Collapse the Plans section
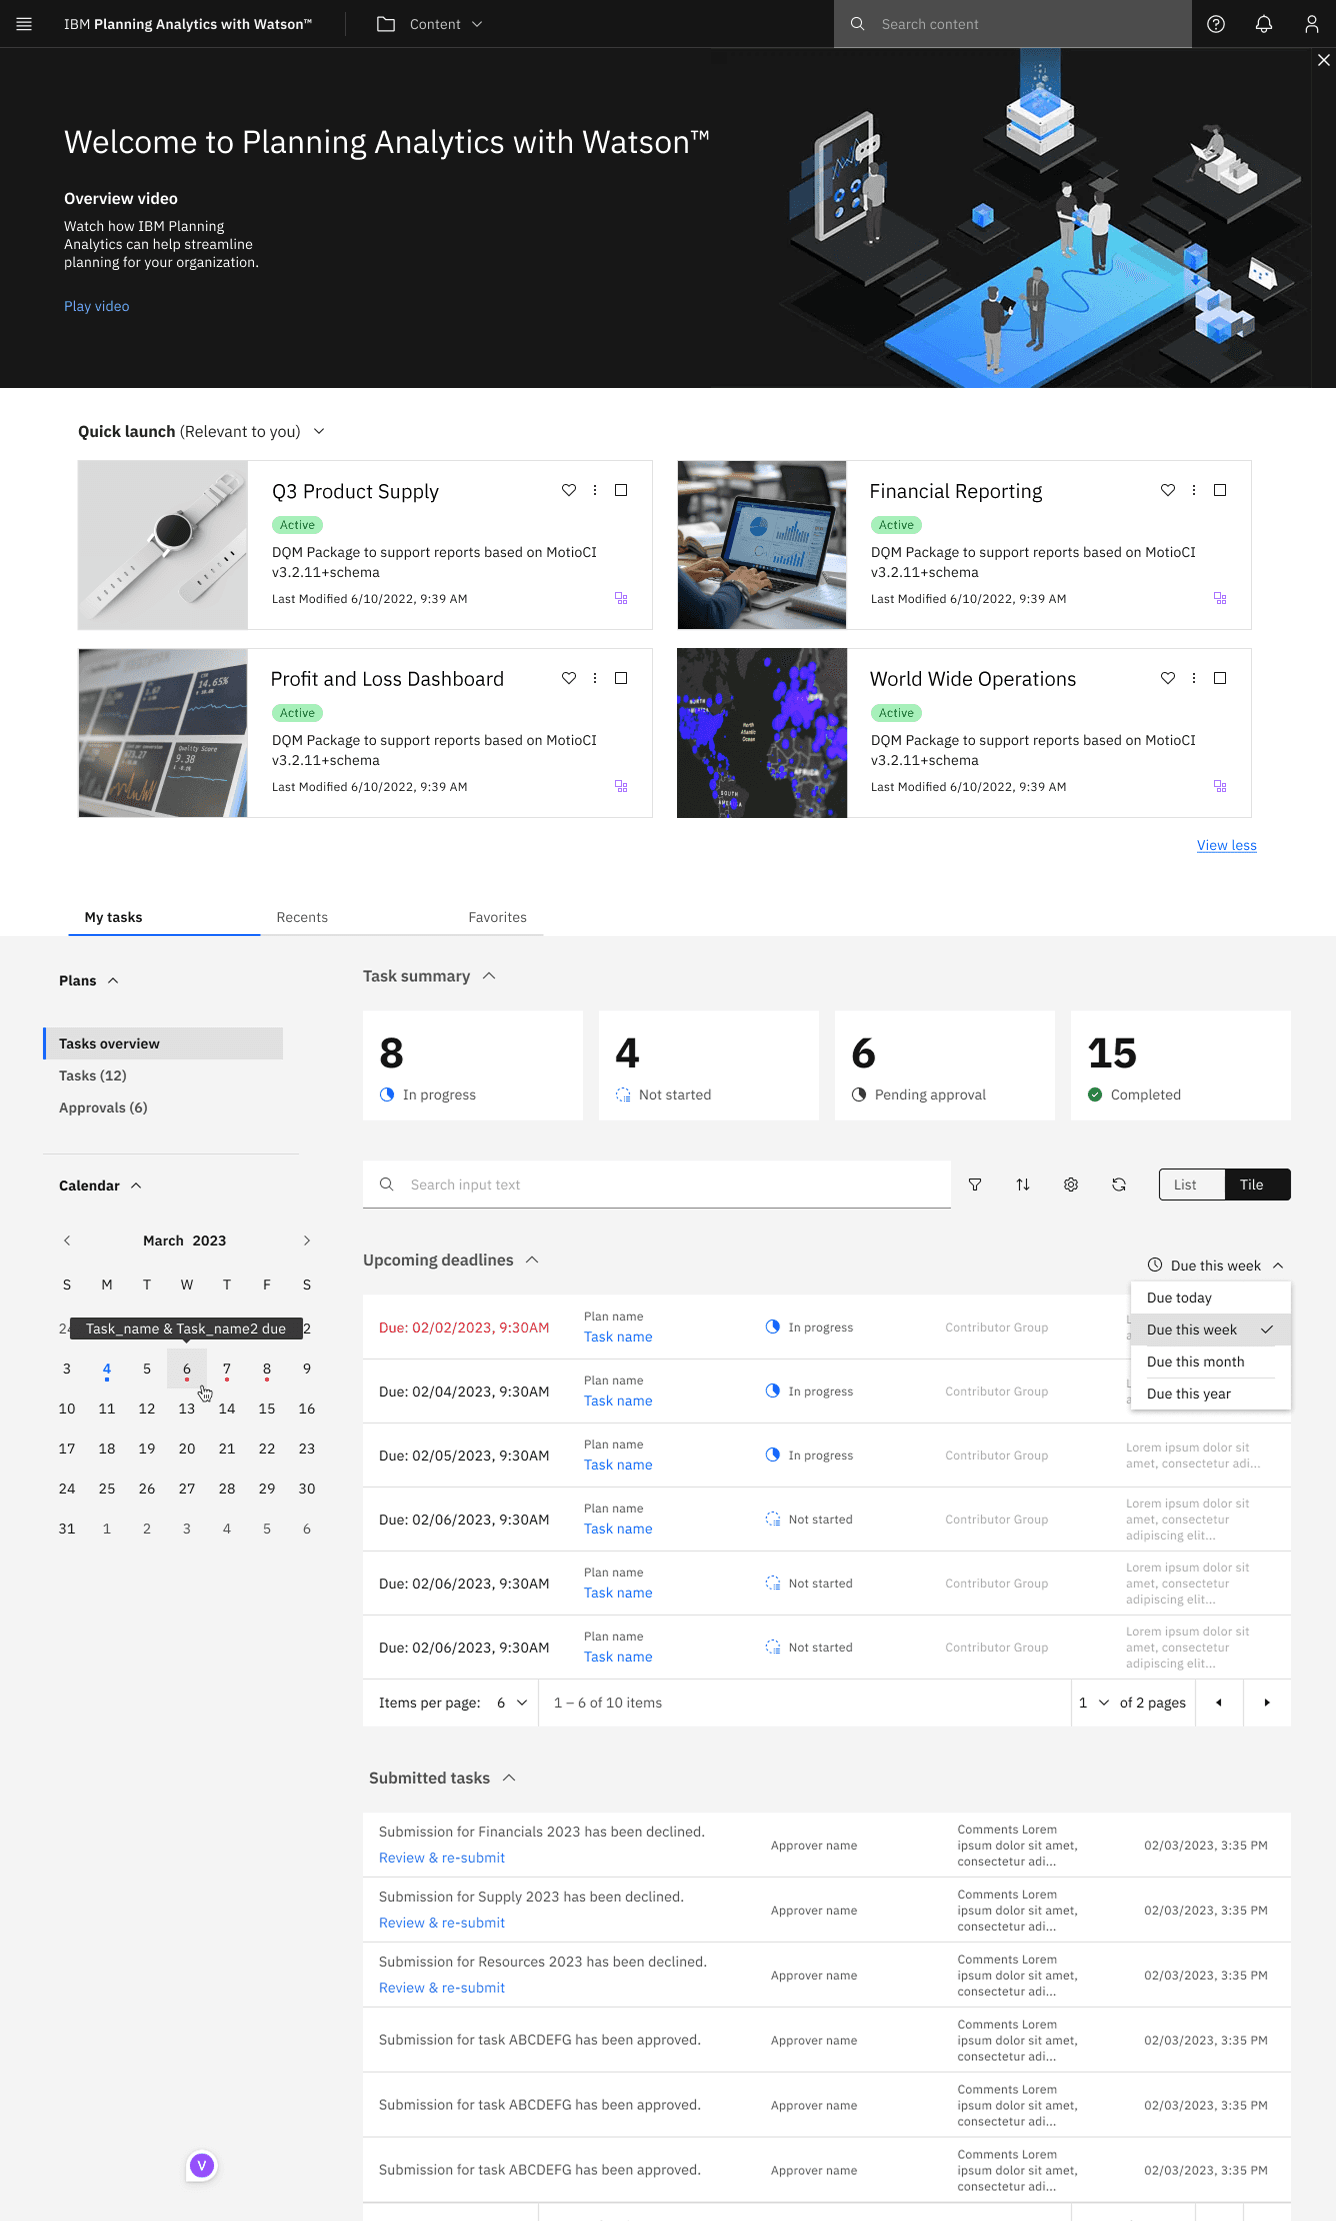Image resolution: width=1336 pixels, height=2221 pixels. pos(113,981)
